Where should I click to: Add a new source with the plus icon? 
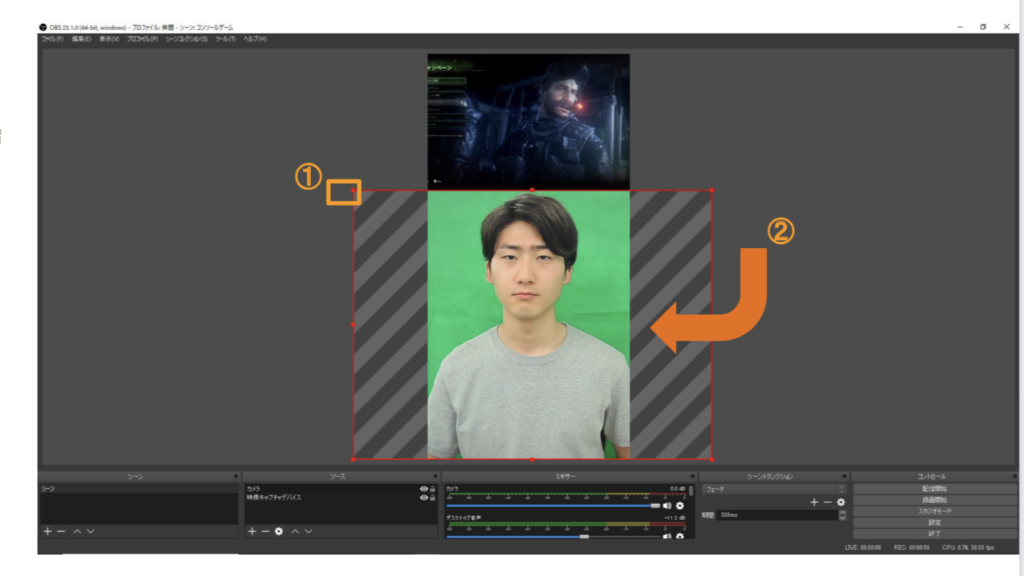pyautogui.click(x=251, y=531)
